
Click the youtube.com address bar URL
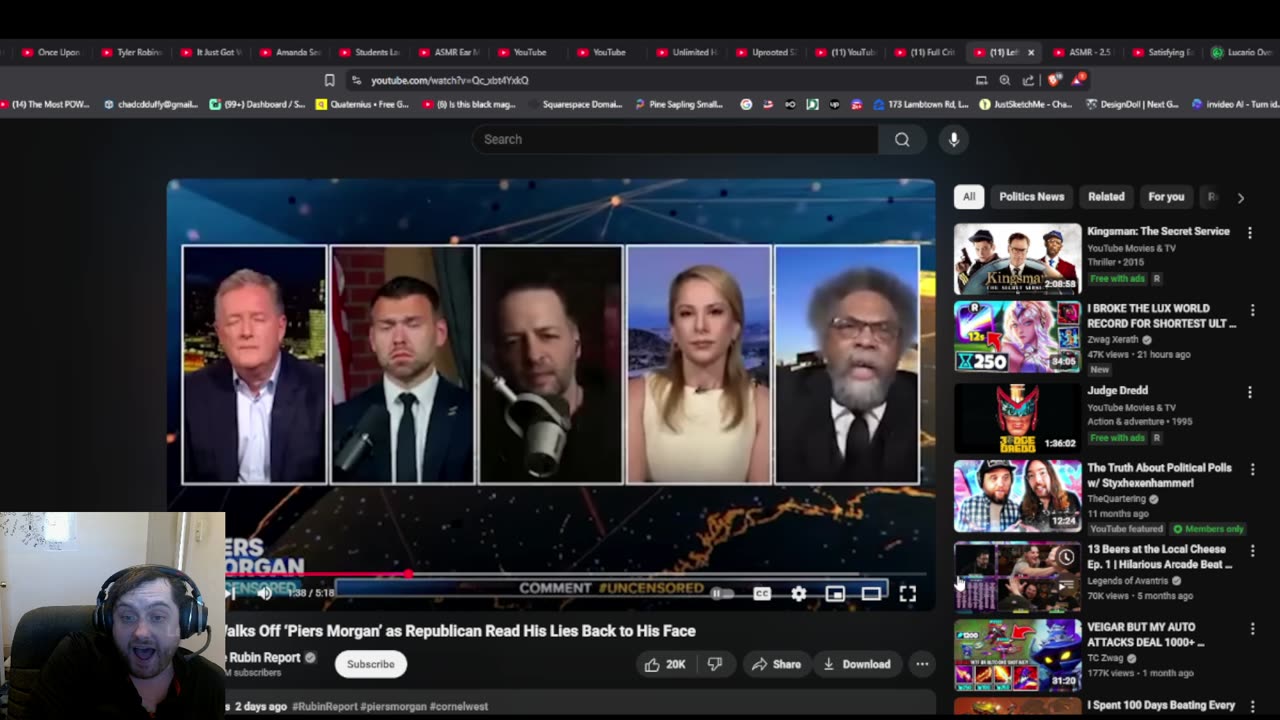click(x=450, y=80)
